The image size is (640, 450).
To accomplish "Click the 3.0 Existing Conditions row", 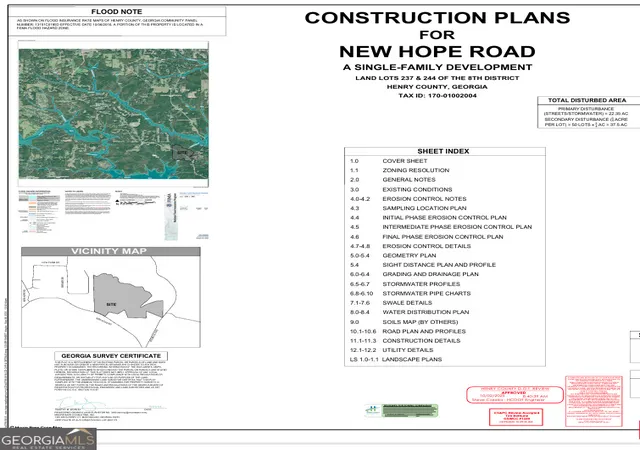I will [x=401, y=189].
